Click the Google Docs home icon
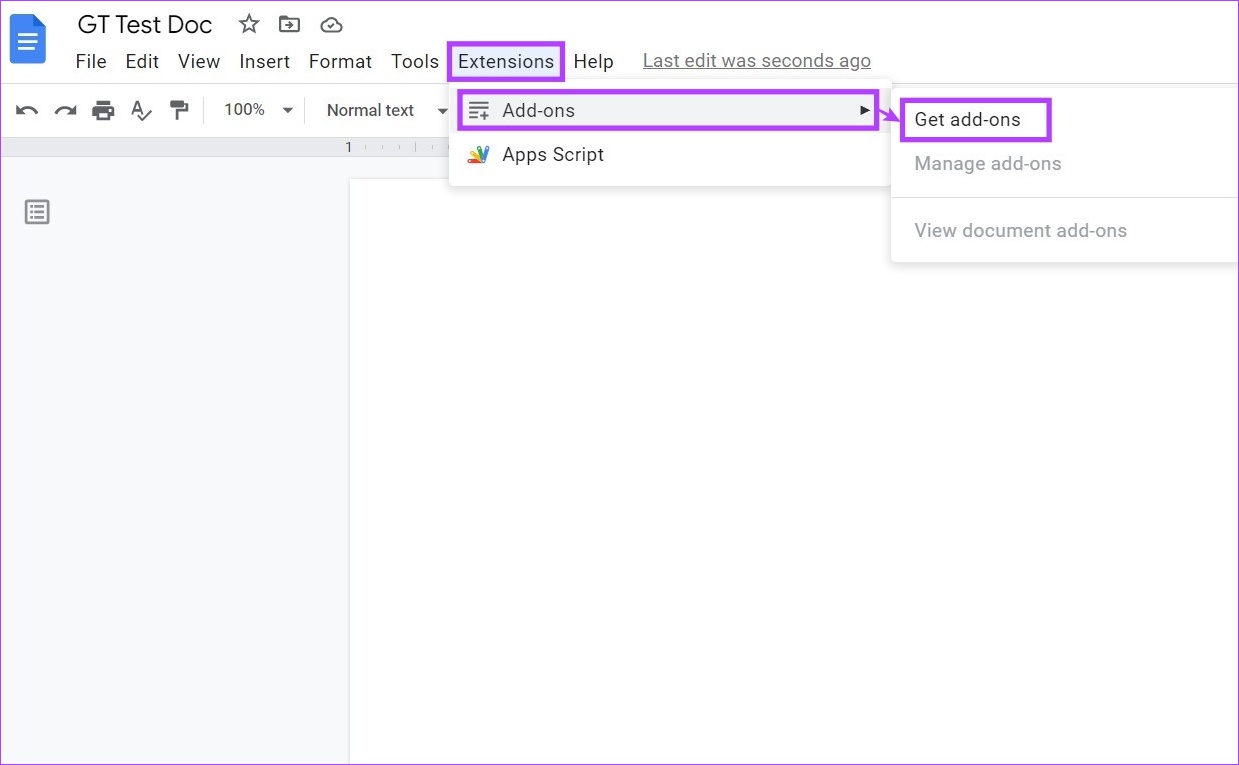 [x=28, y=39]
